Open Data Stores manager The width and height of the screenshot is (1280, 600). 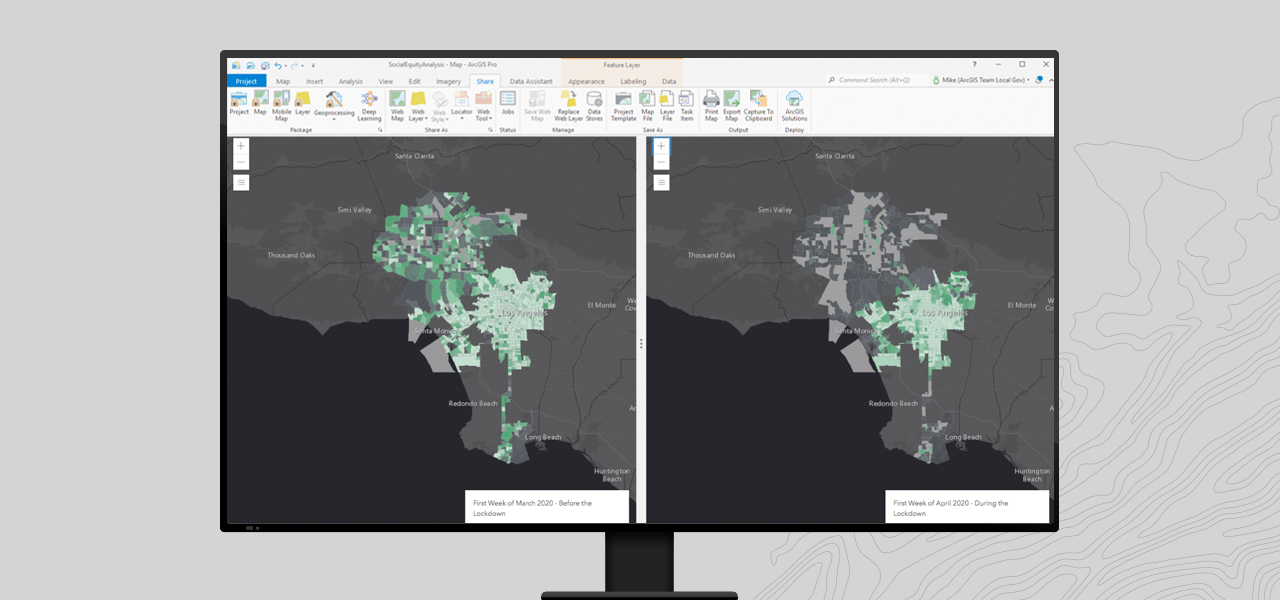click(594, 105)
